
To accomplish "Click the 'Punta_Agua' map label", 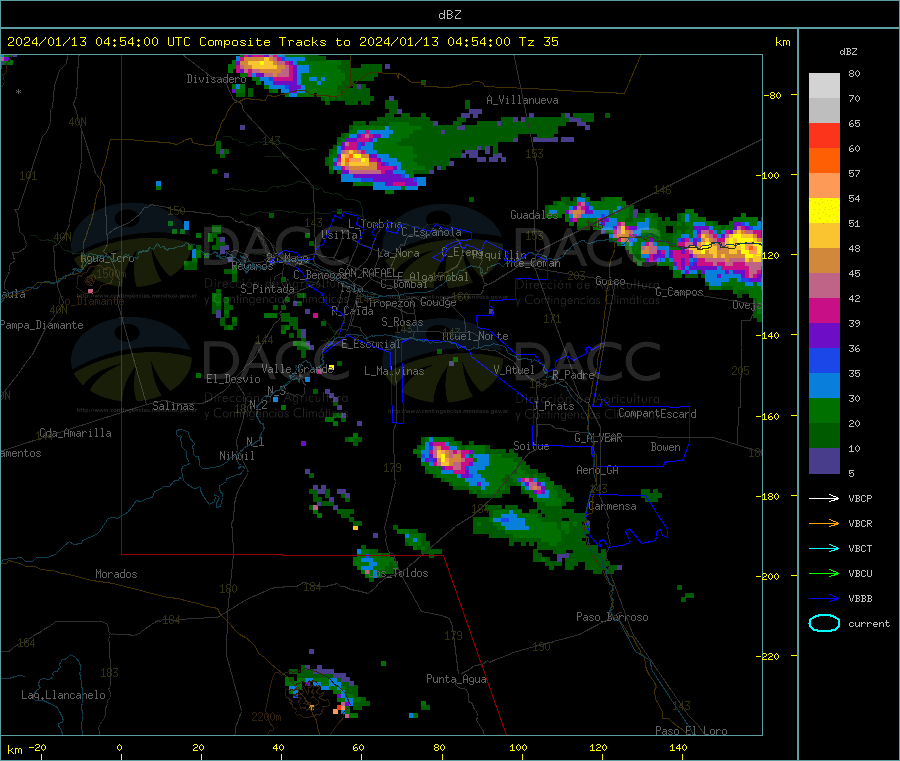I will click(456, 679).
